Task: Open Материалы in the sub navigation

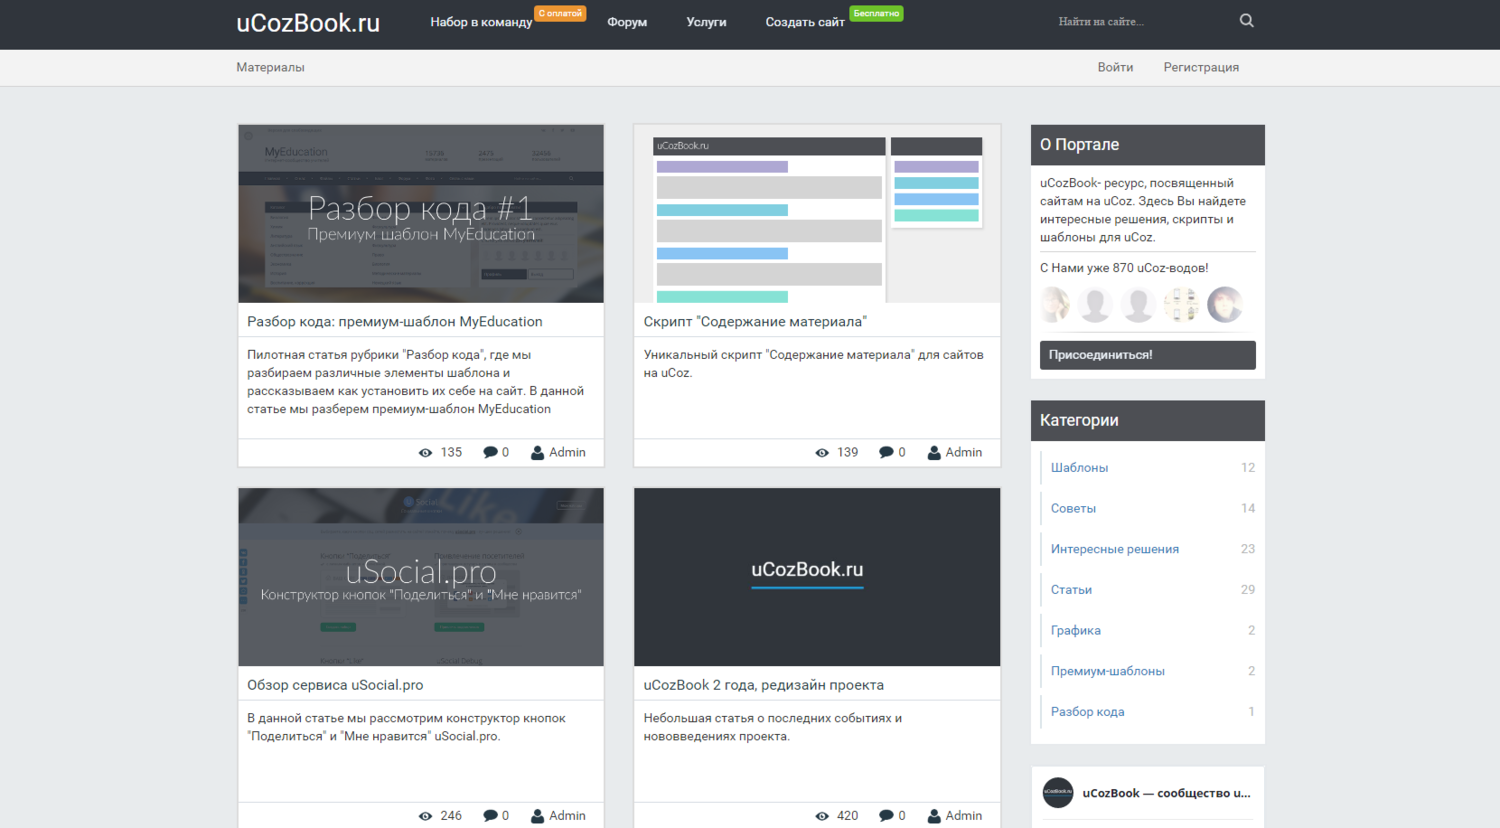Action: [x=270, y=67]
